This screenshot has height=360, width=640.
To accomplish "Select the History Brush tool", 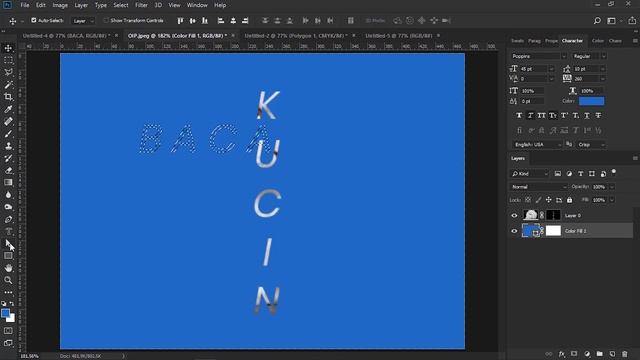I will click(x=8, y=158).
